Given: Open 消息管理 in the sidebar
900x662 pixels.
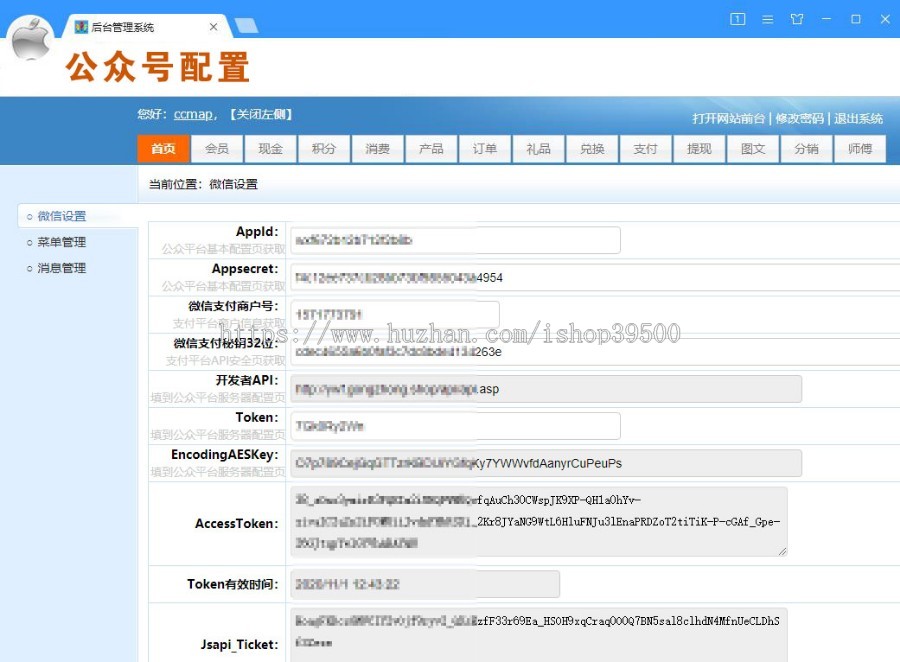Looking at the screenshot, I should coord(61,268).
